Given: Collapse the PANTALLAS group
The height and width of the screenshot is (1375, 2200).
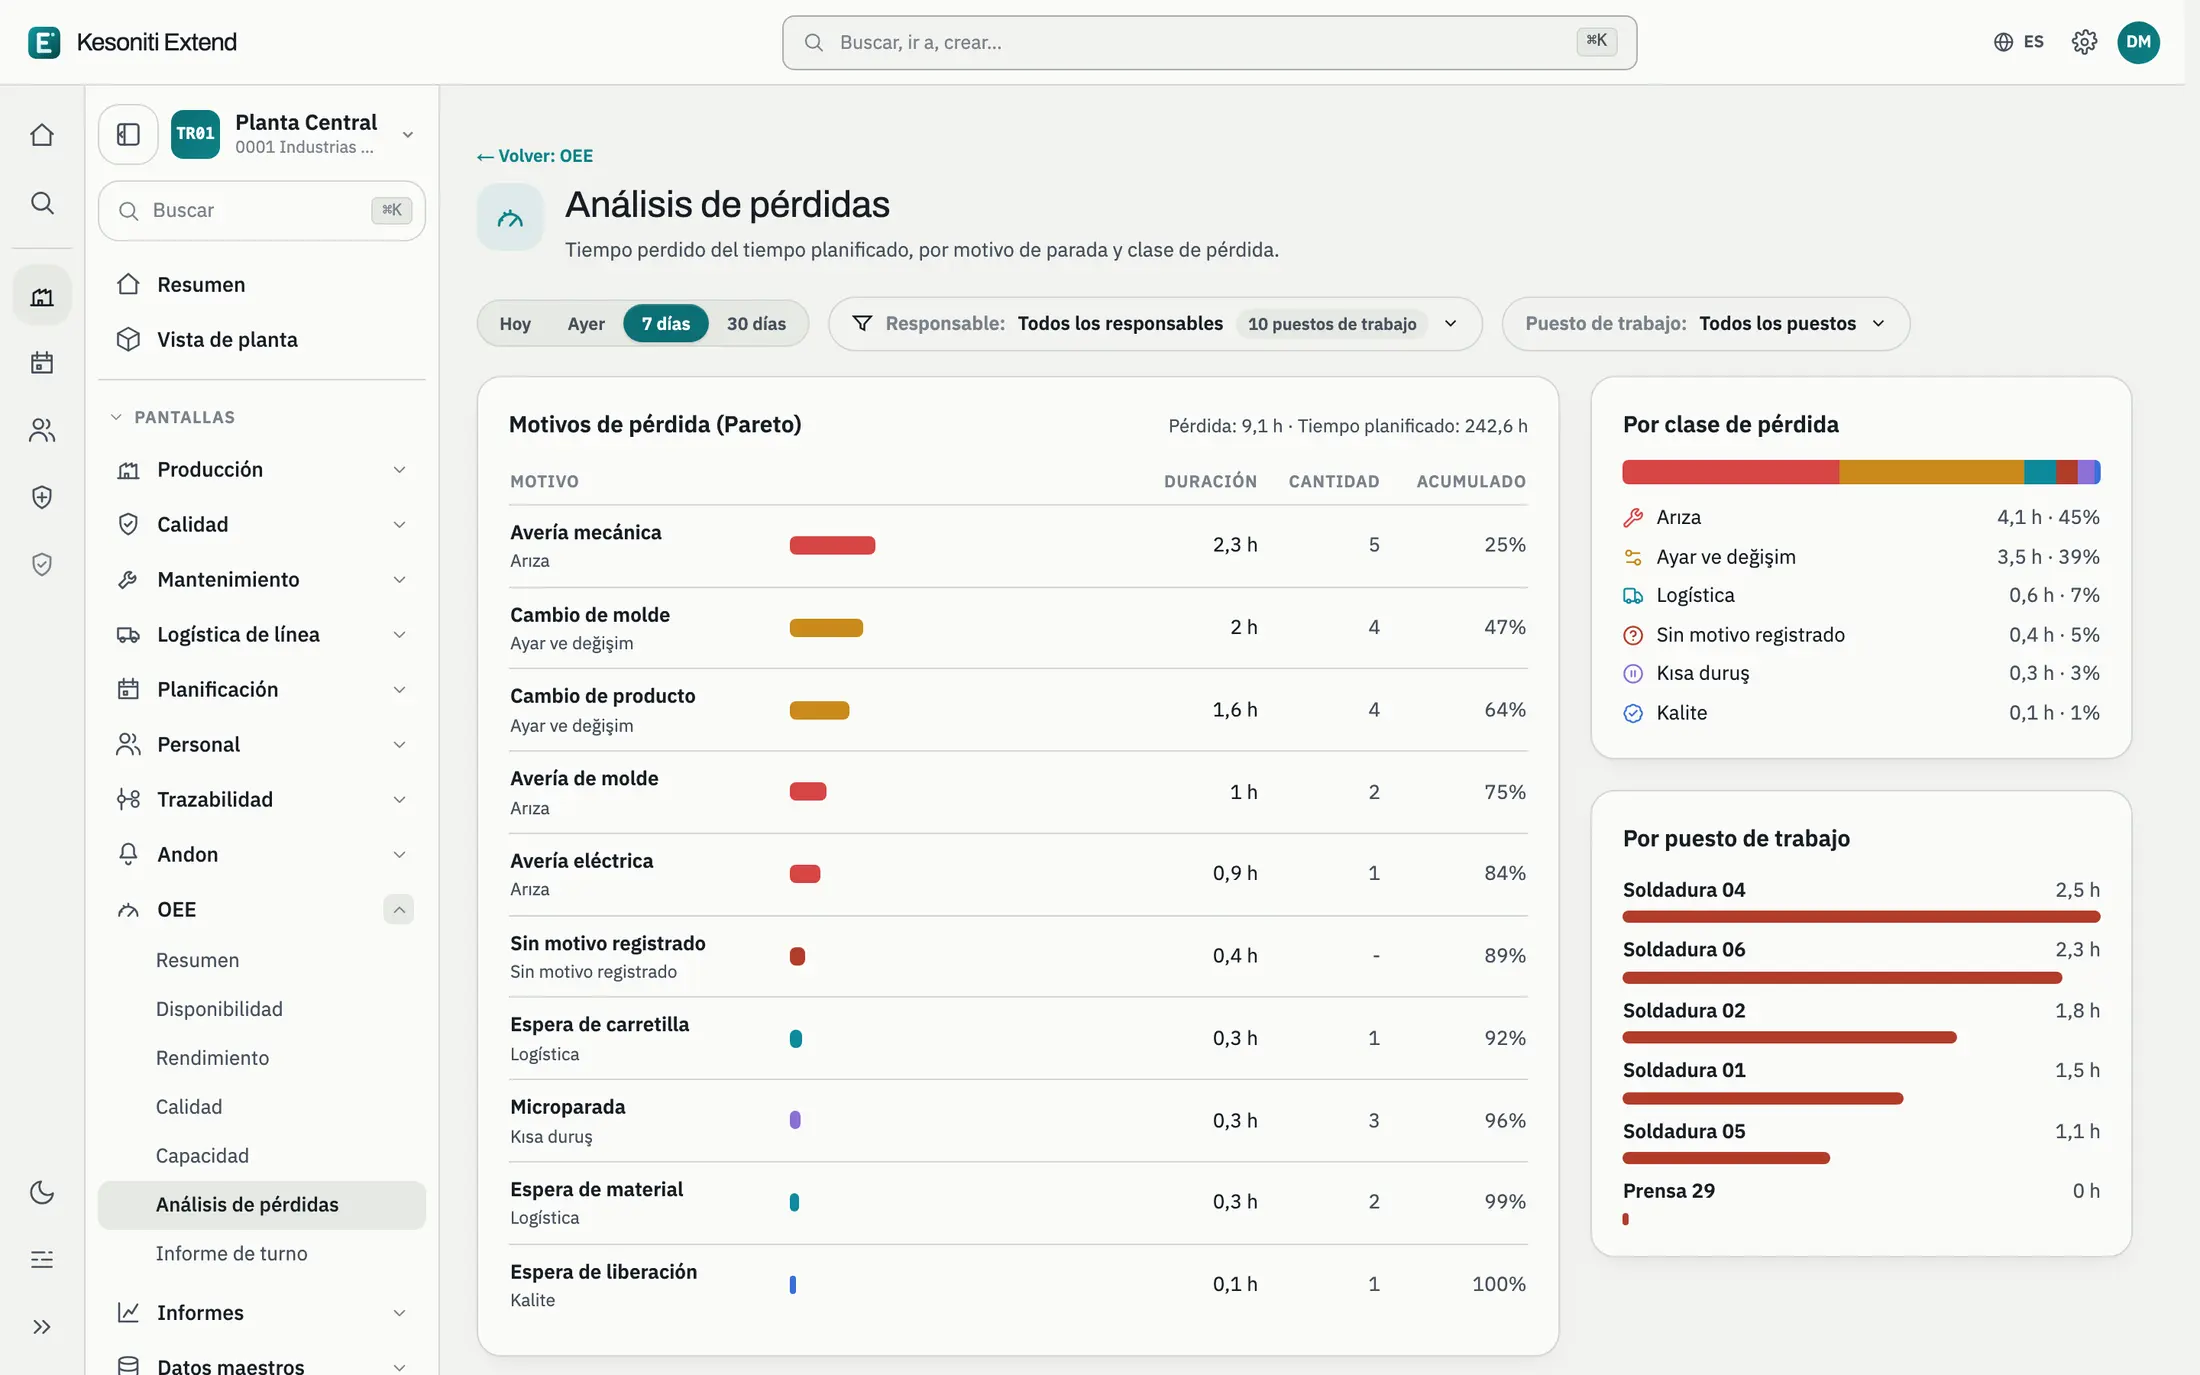Looking at the screenshot, I should [172, 417].
